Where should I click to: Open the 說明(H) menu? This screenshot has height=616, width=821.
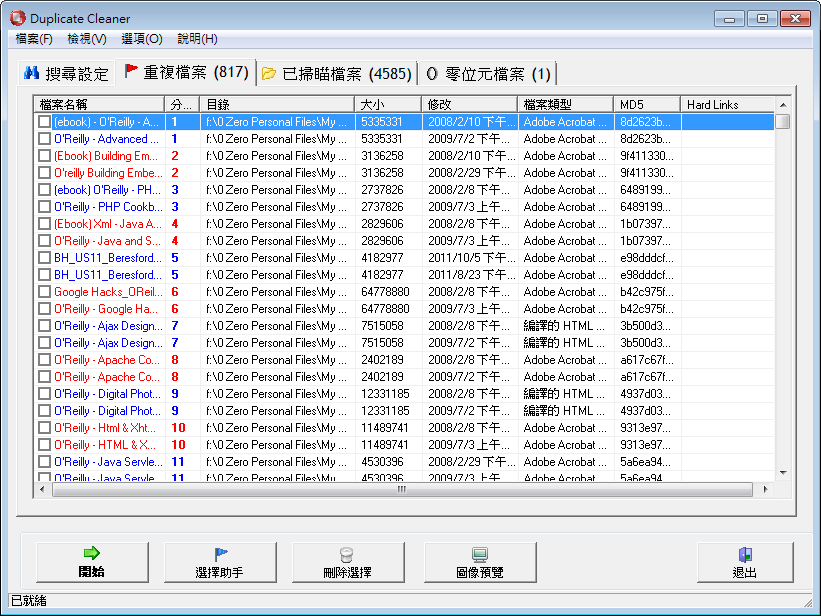197,39
